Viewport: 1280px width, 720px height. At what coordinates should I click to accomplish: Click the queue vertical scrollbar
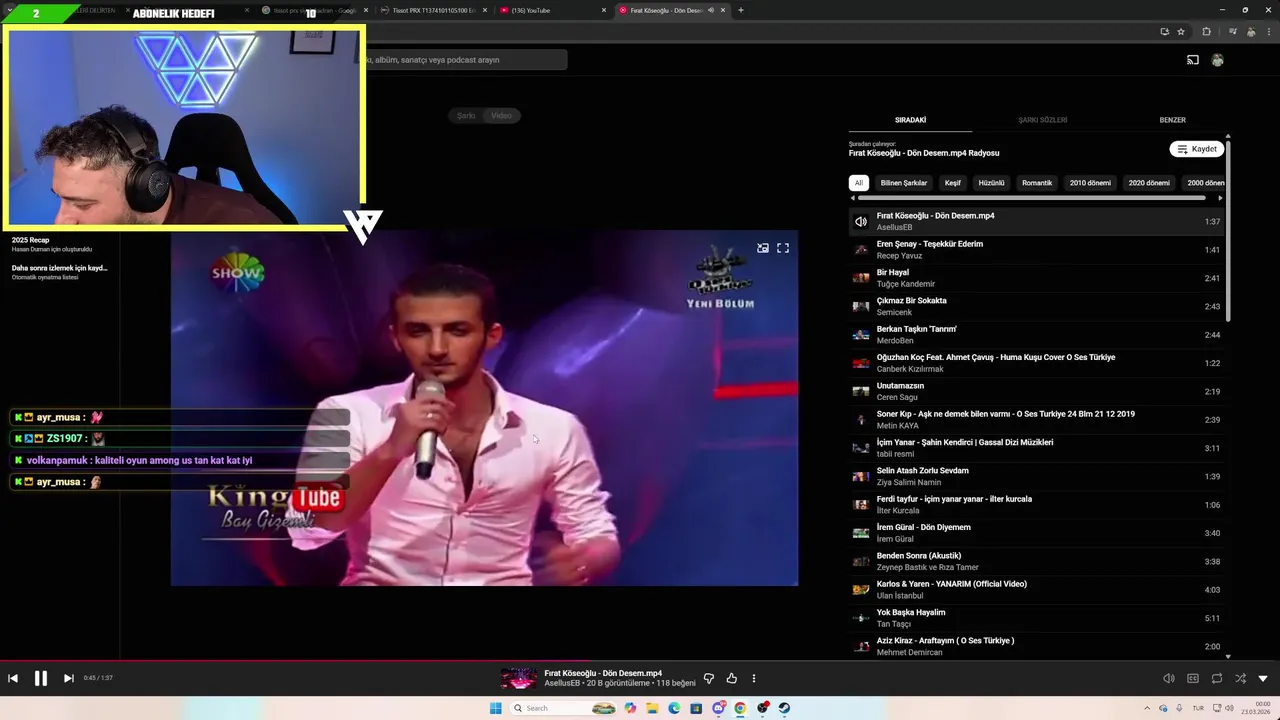pos(1228,230)
